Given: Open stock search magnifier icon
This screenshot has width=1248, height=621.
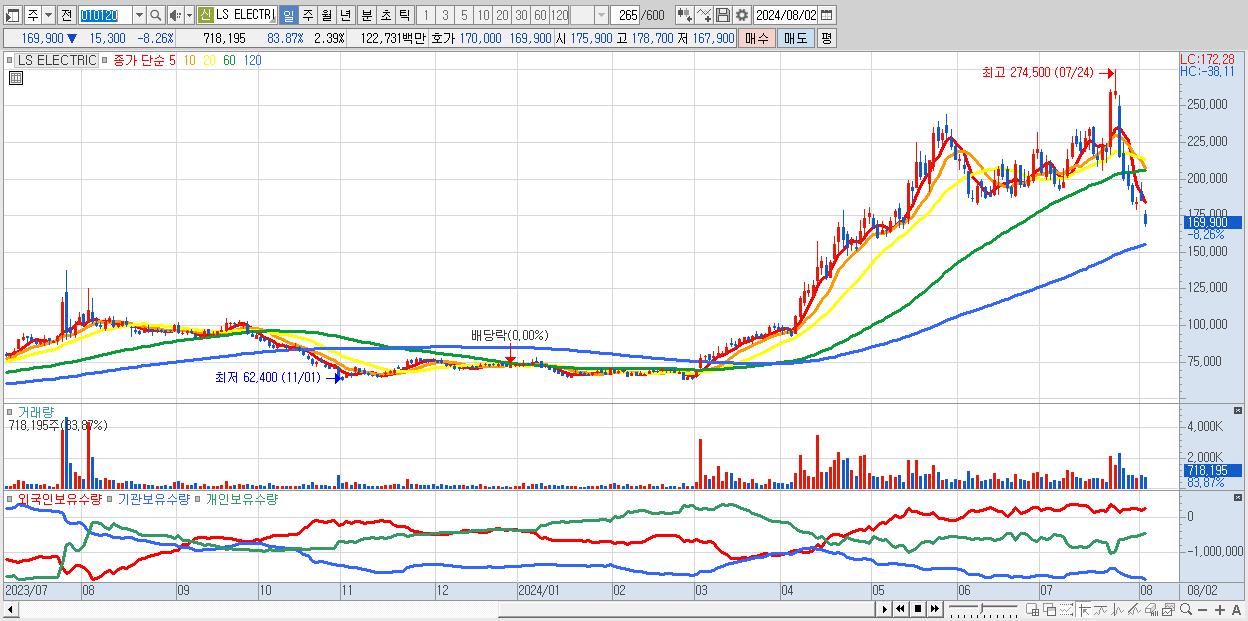Looking at the screenshot, I should 155,15.
